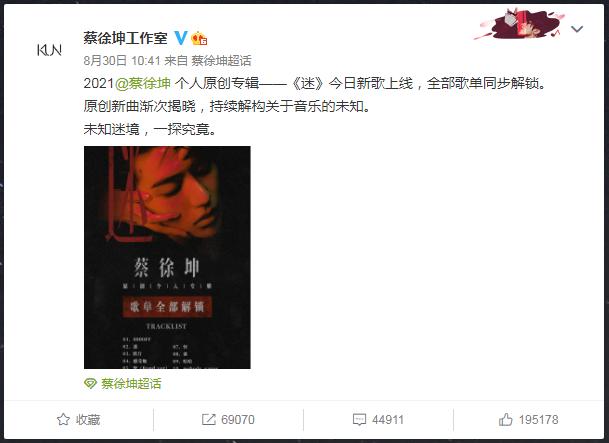Image resolution: width=609 pixels, height=443 pixels.
Task: Like the post with thumbs-up icon
Action: (x=505, y=419)
